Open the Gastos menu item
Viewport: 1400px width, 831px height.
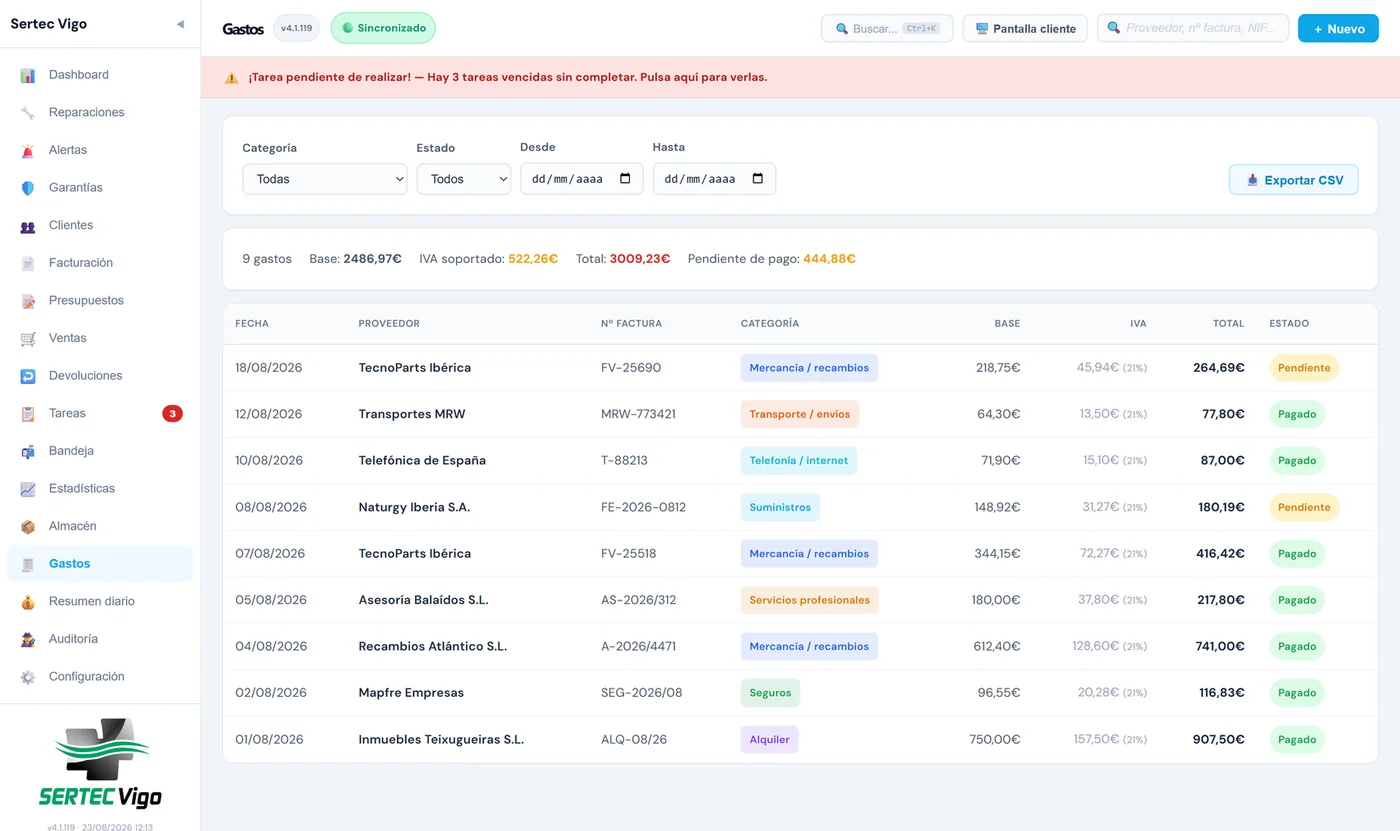click(x=100, y=564)
